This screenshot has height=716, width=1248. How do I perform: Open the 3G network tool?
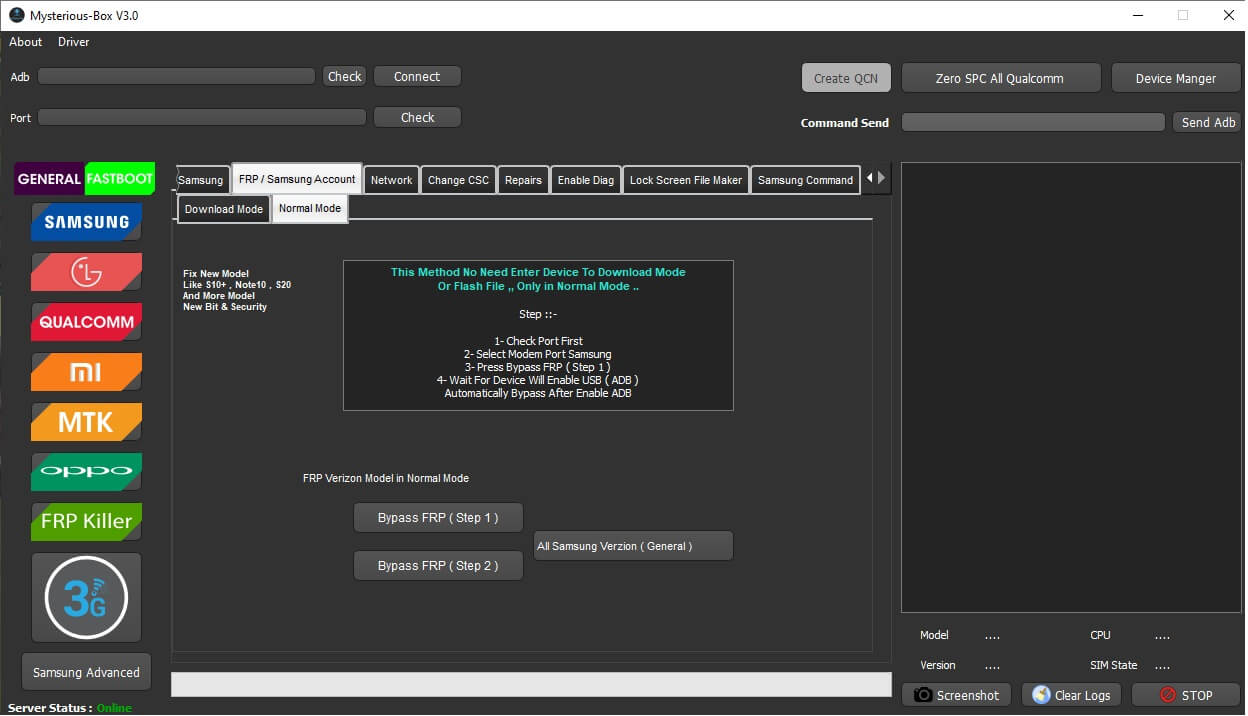[x=86, y=597]
